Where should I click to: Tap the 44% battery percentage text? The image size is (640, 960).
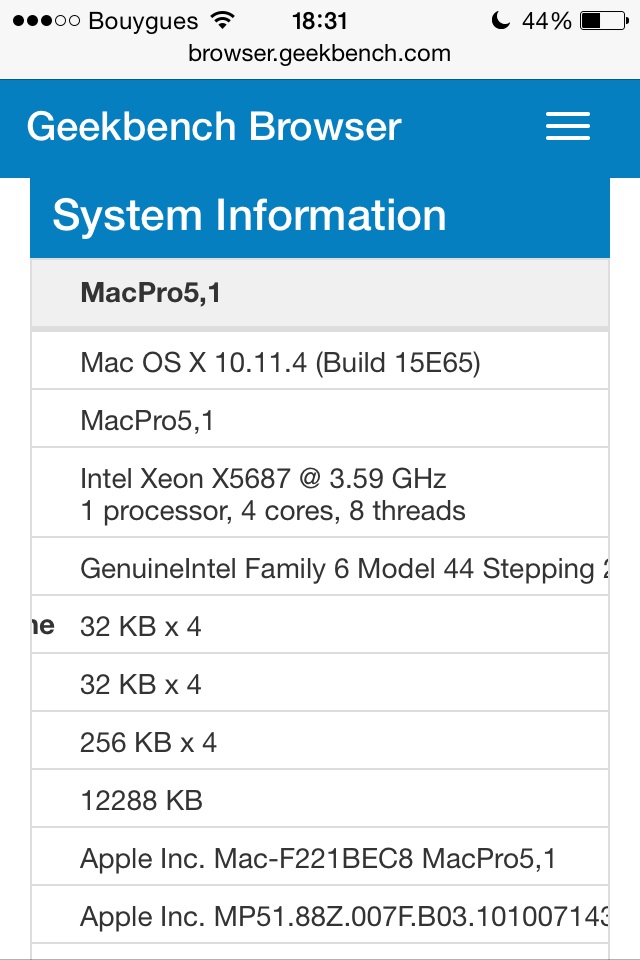546,21
